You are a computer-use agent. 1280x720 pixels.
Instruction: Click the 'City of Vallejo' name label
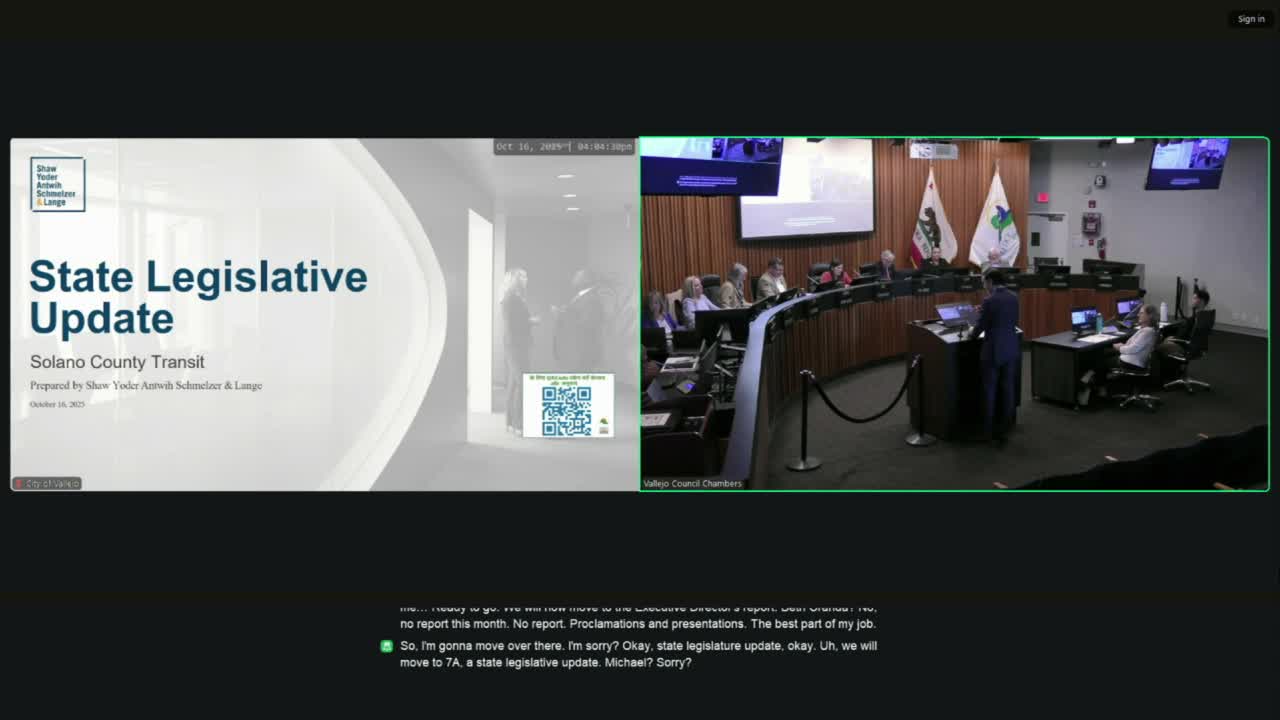46,483
